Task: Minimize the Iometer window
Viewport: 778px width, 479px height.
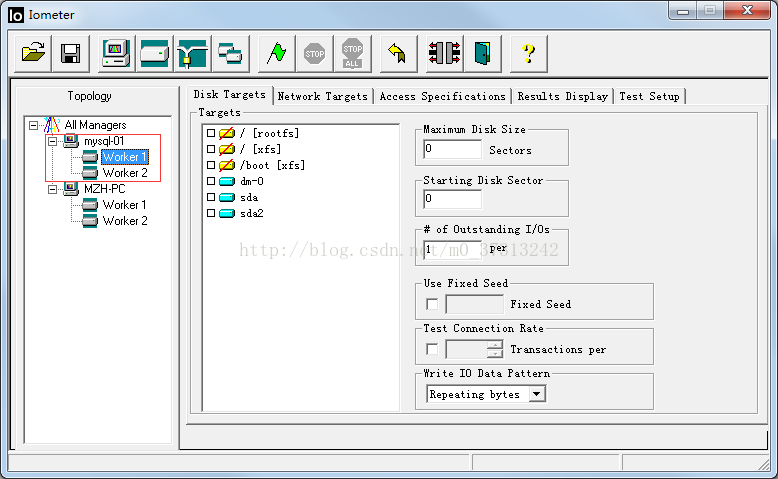Action: (x=683, y=10)
